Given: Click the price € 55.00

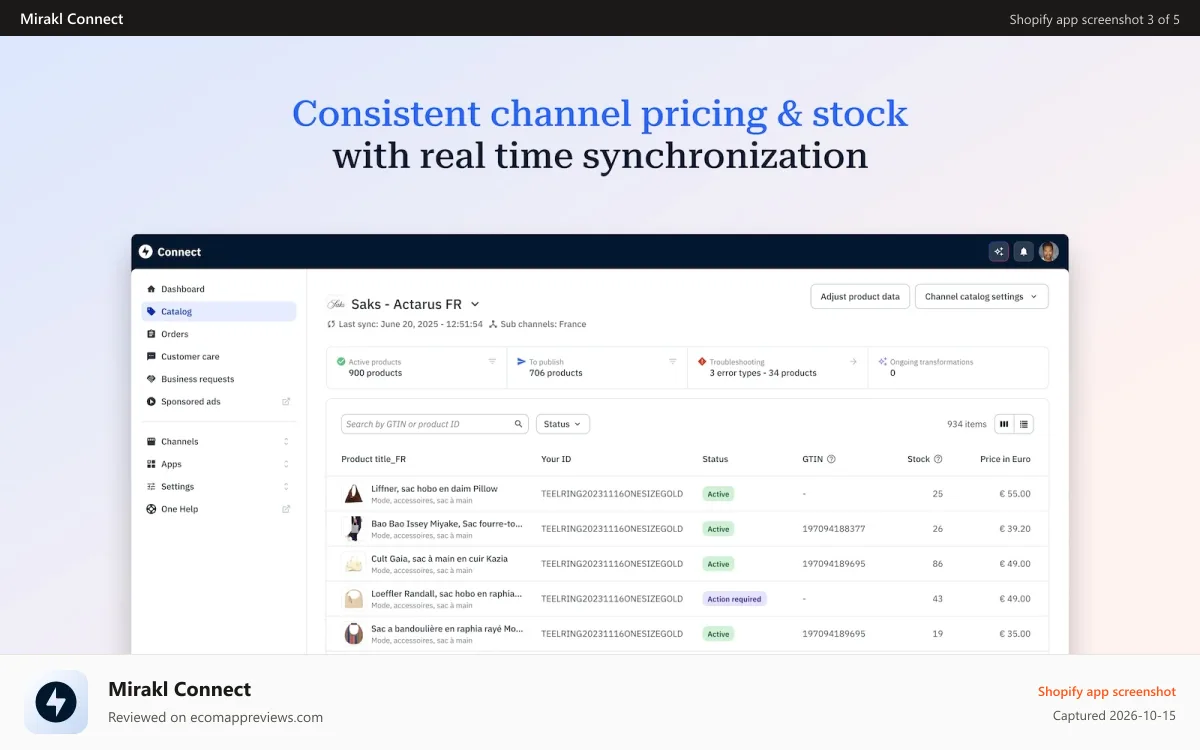Looking at the screenshot, I should tap(1014, 494).
